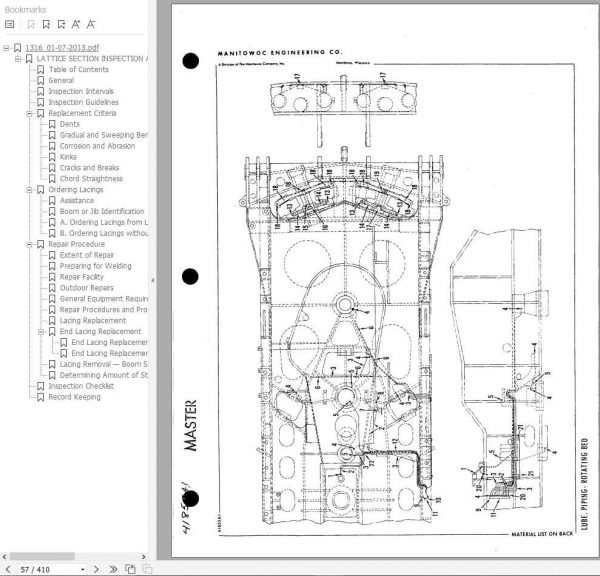Click the Kinks bookmark ribbon icon
The image size is (600, 576).
coord(52,157)
